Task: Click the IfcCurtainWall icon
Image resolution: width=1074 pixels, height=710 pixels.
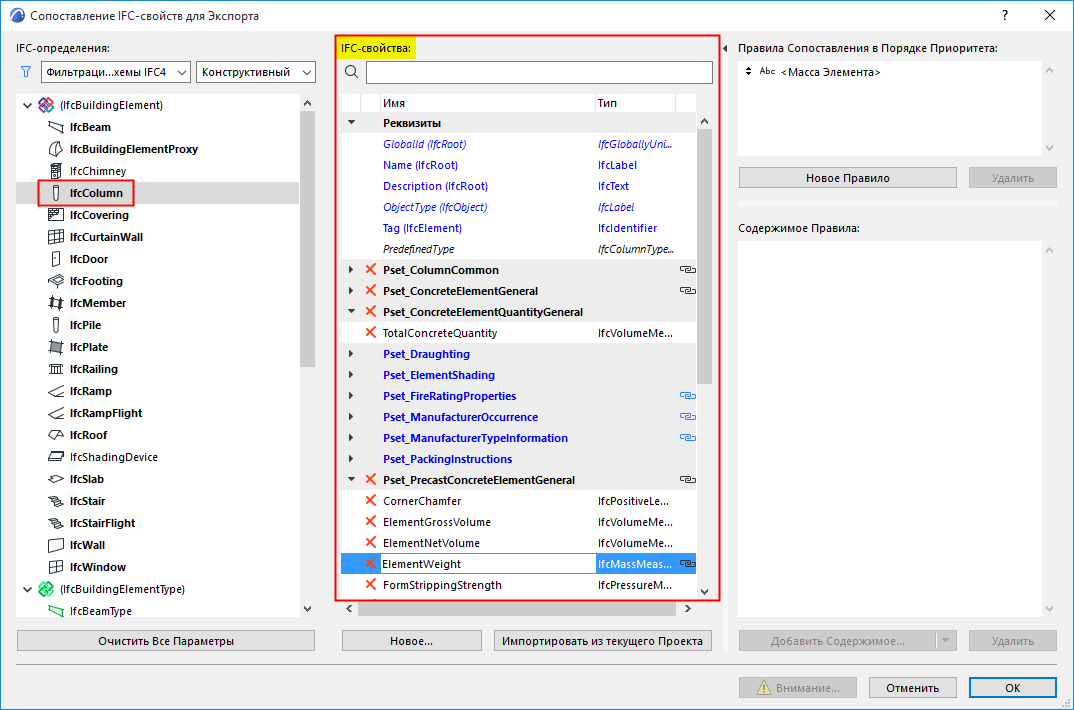Action: [55, 237]
